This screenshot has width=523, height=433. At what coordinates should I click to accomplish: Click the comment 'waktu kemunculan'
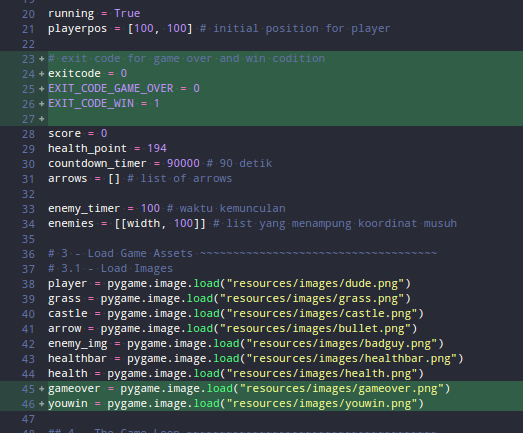pyautogui.click(x=232, y=208)
